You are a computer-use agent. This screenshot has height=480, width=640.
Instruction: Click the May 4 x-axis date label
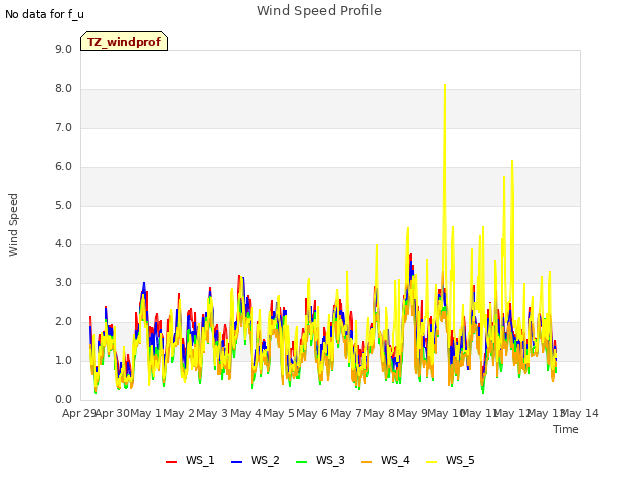tap(246, 413)
